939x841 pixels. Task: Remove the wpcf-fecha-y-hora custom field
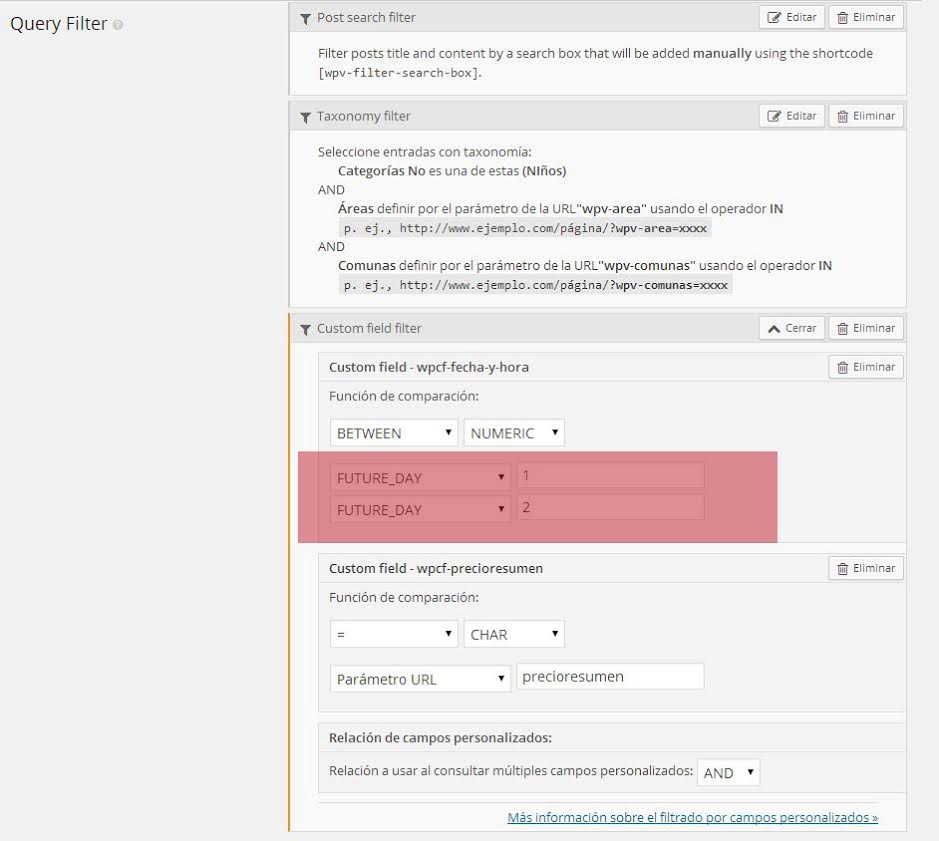(866, 367)
